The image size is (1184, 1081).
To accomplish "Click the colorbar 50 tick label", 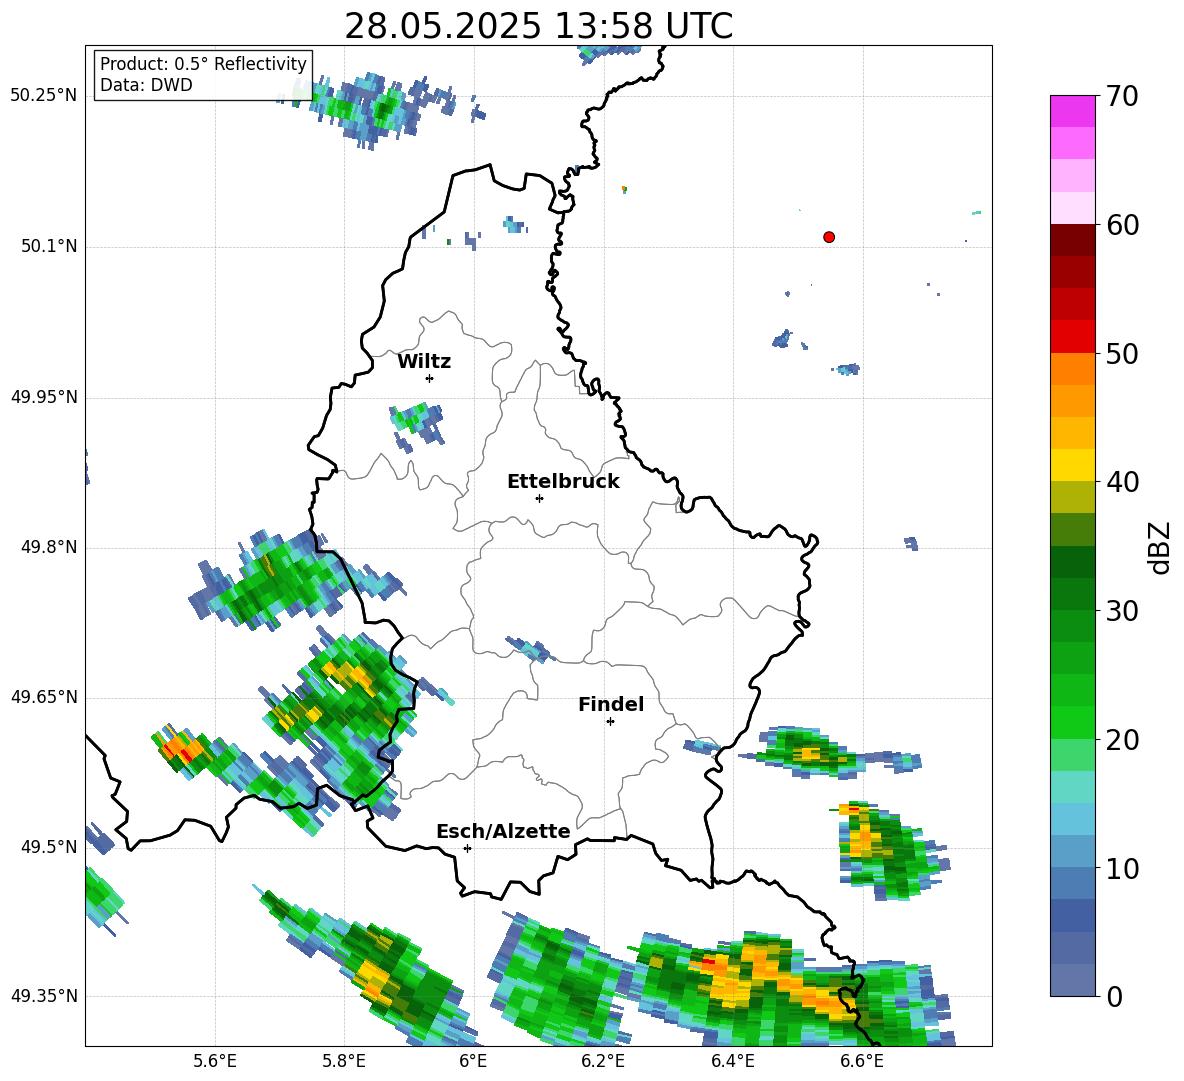I will pyautogui.click(x=1122, y=354).
